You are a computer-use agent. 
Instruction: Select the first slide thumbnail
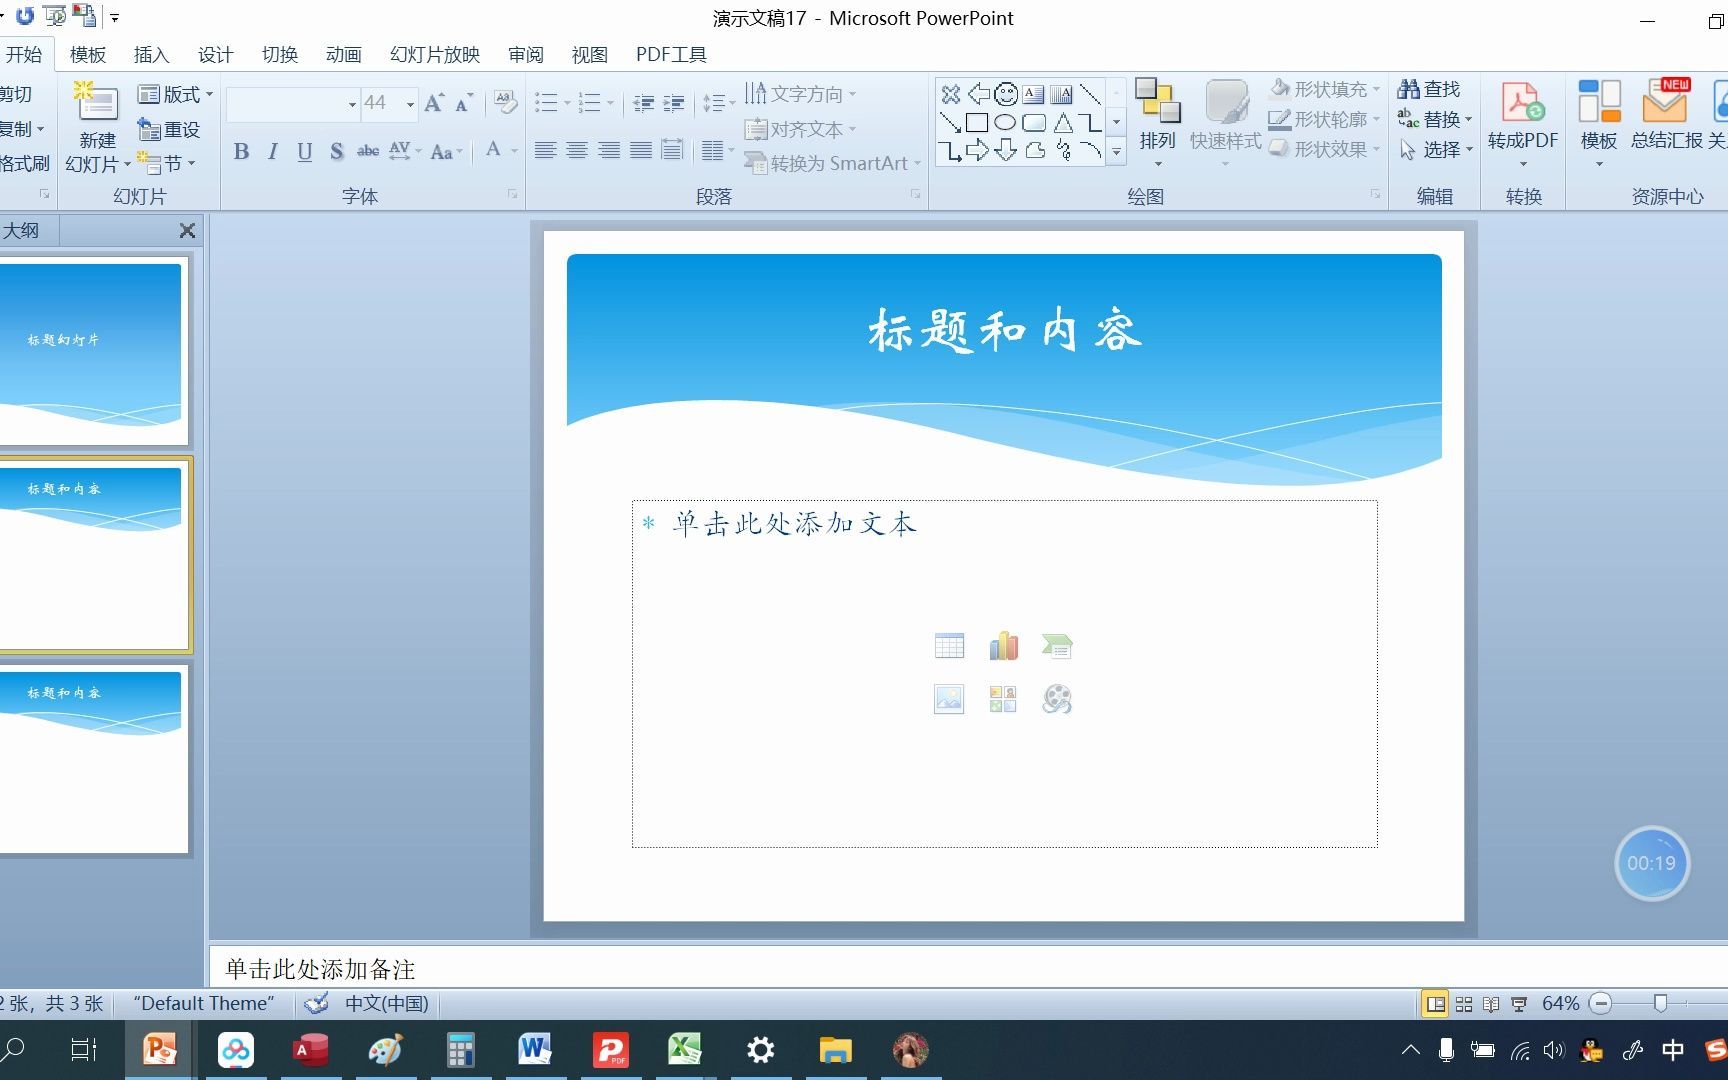(x=92, y=351)
